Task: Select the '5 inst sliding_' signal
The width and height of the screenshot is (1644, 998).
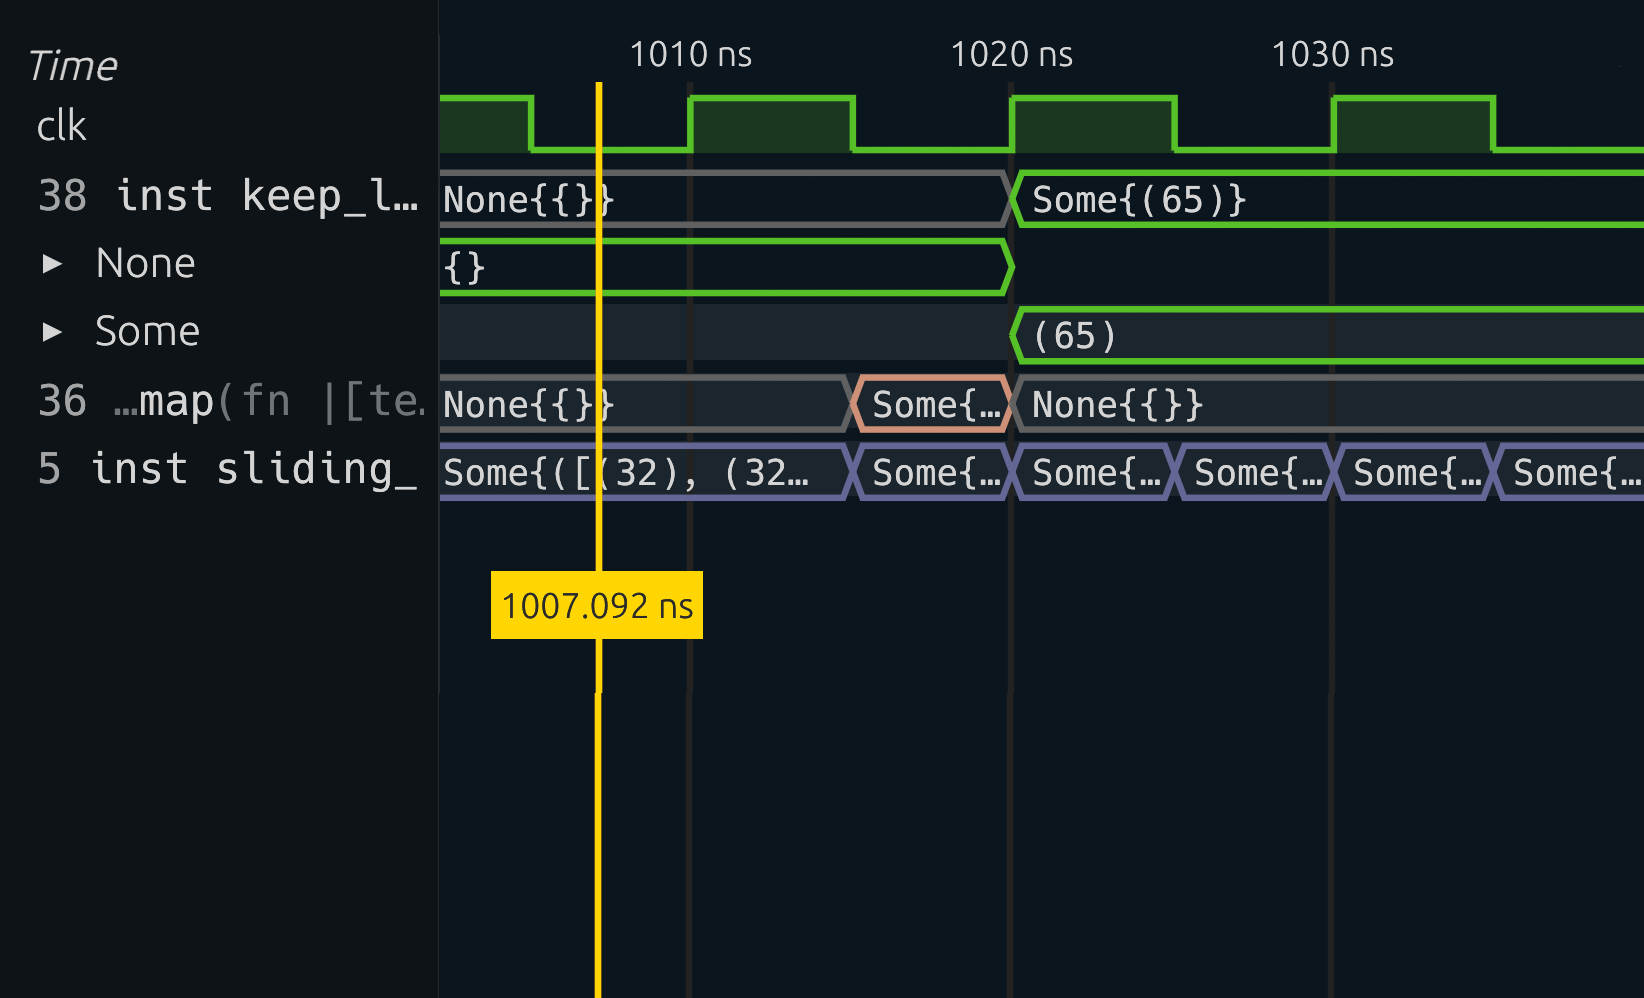Action: [x=227, y=469]
